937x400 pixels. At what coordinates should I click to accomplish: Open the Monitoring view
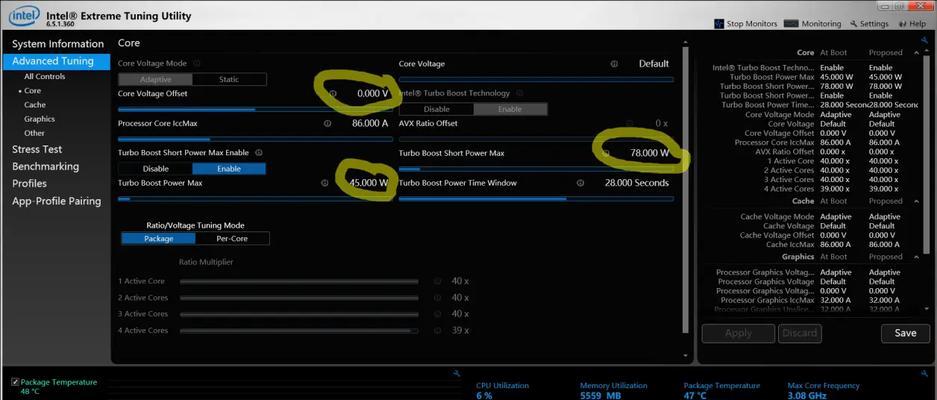coord(813,24)
